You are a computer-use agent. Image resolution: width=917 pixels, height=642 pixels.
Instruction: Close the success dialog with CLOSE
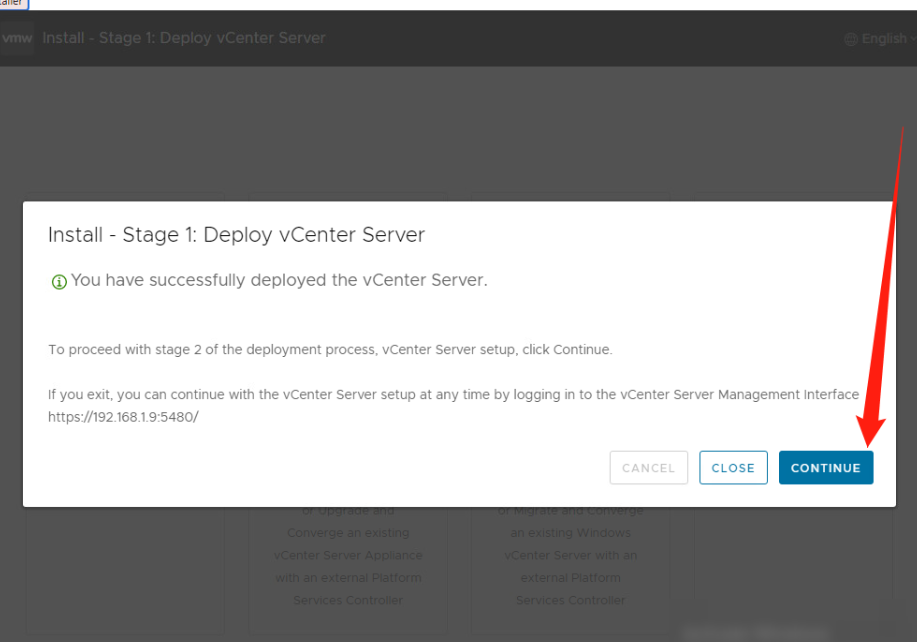pyautogui.click(x=733, y=467)
